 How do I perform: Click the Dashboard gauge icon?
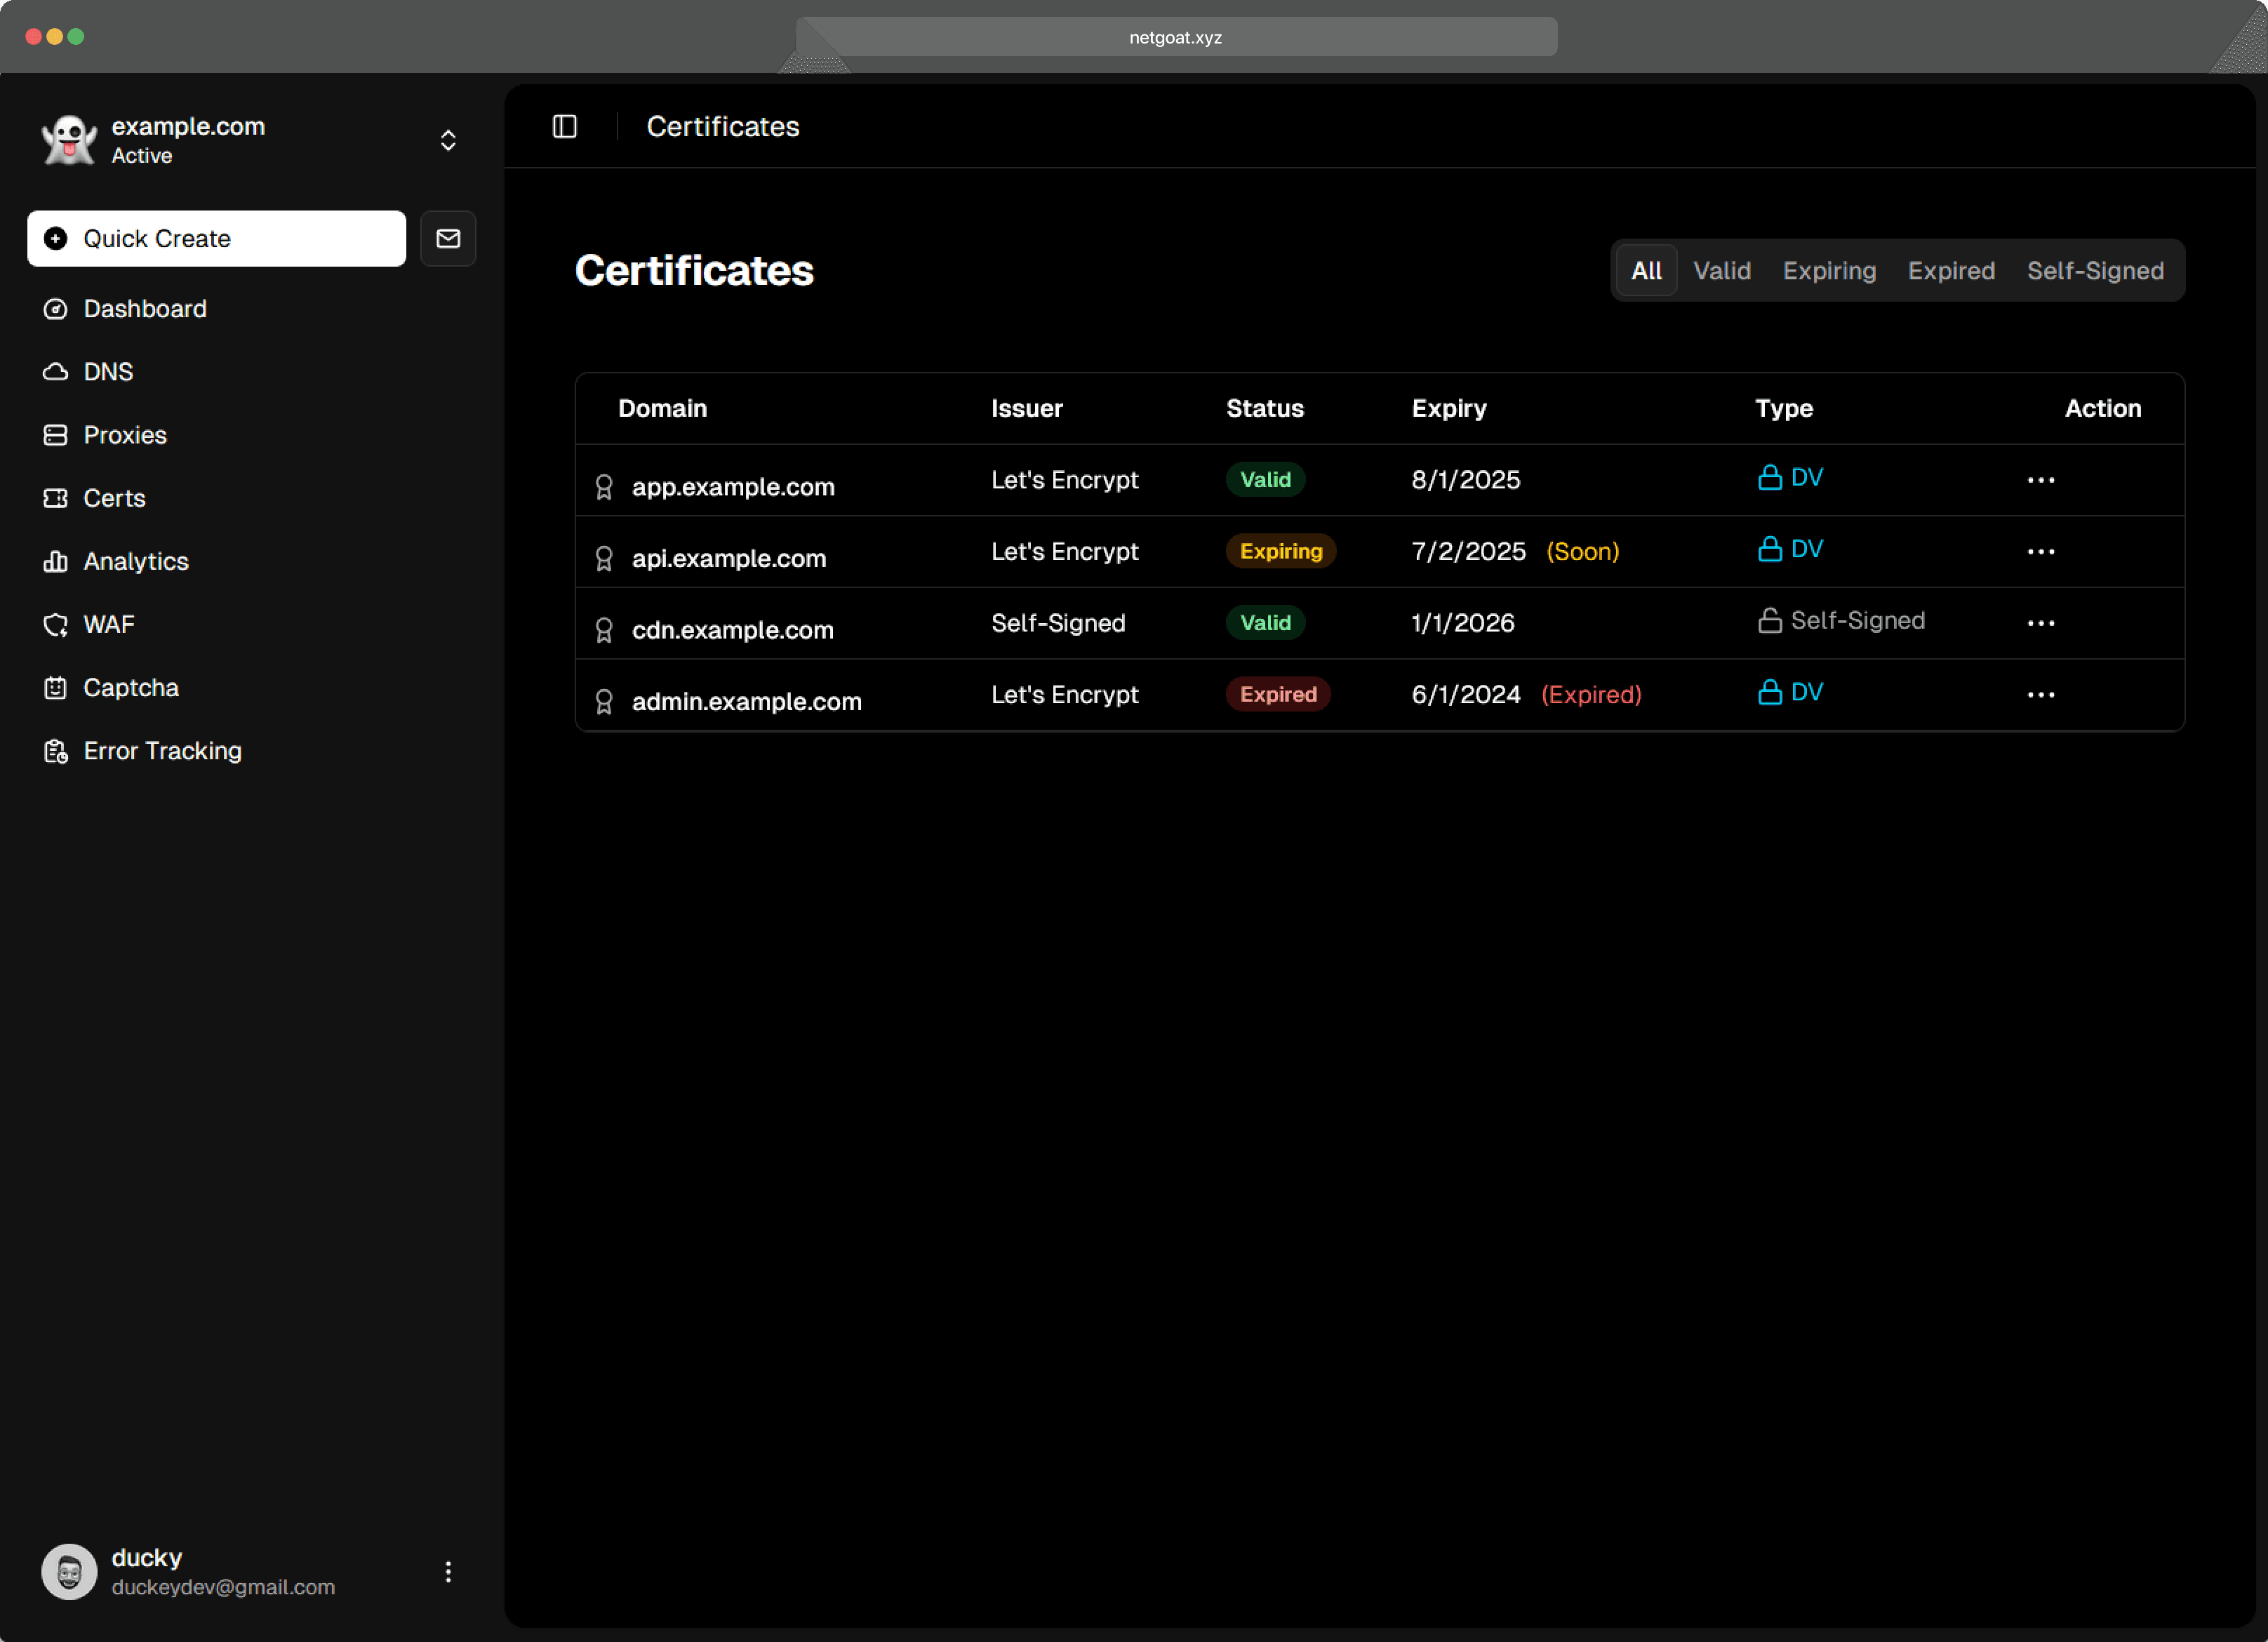coord(56,309)
